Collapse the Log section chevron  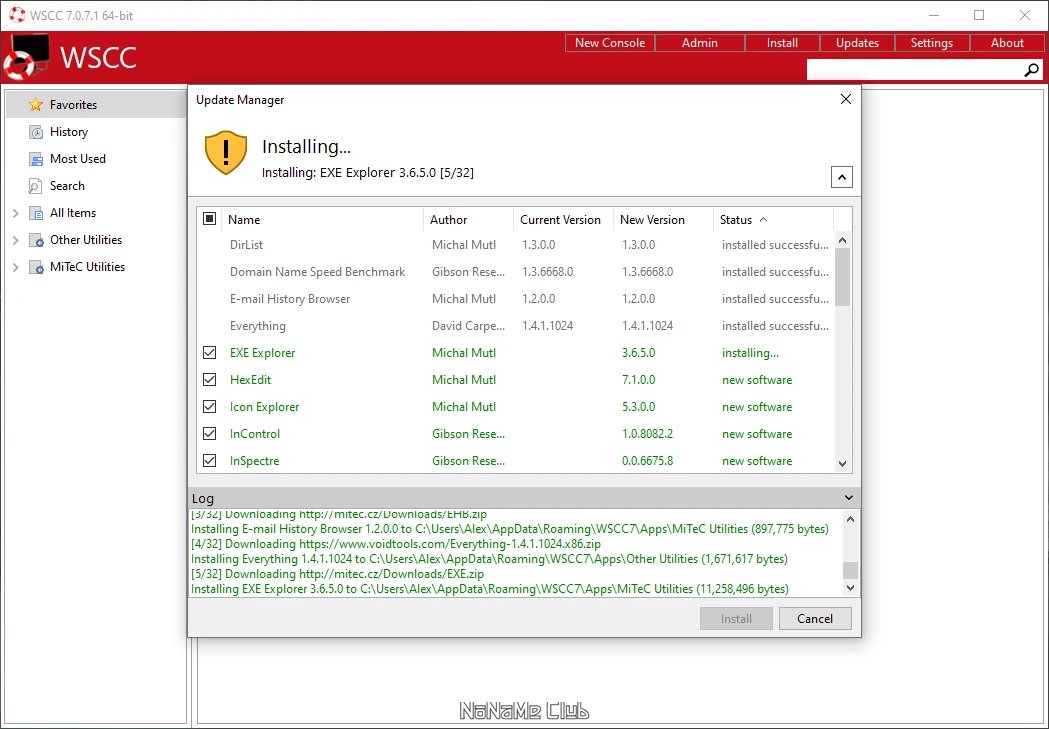(x=848, y=498)
